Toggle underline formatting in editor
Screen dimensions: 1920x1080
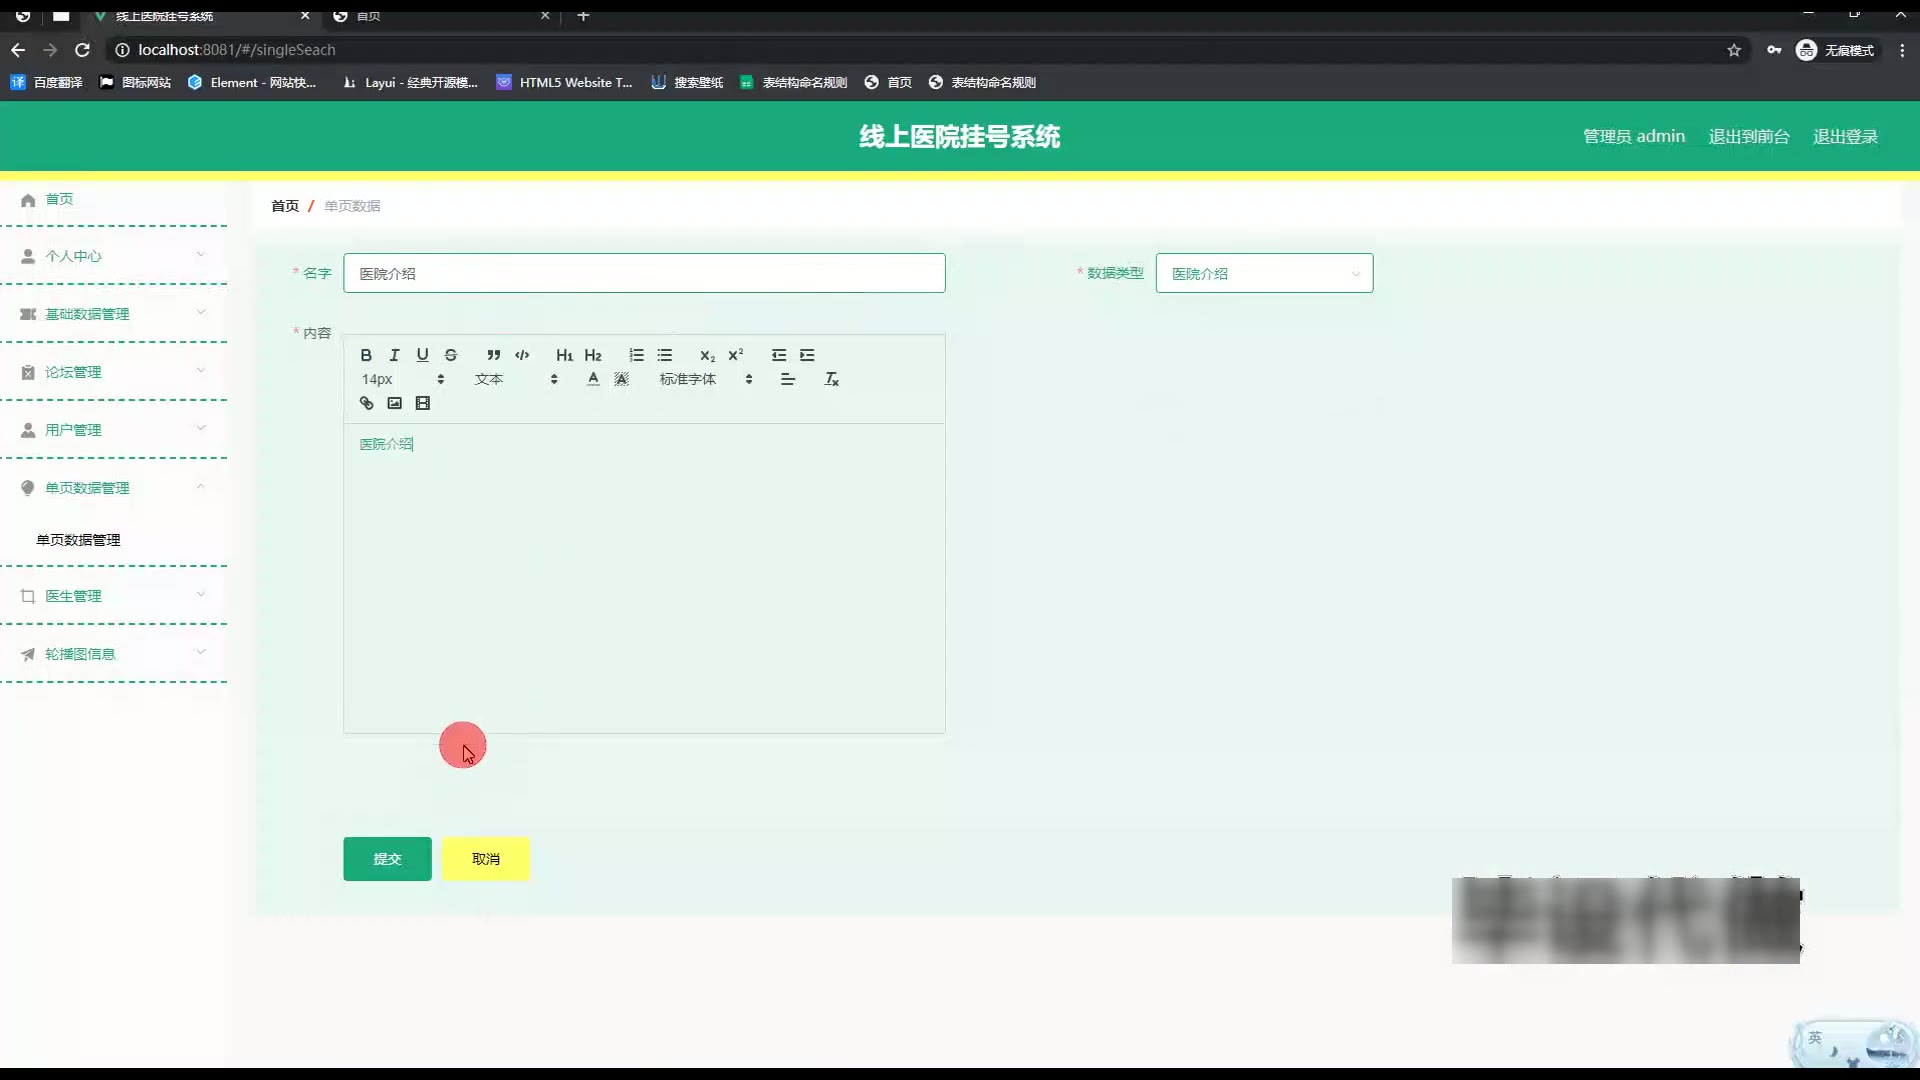coord(422,355)
